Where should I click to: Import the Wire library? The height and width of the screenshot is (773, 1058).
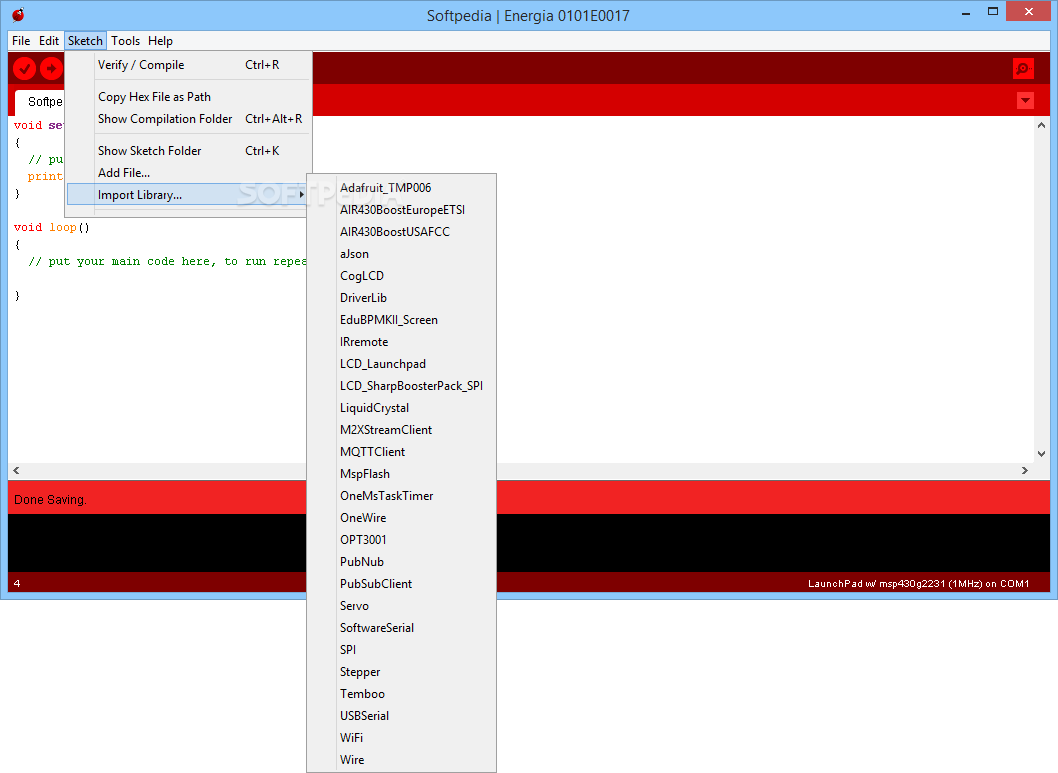pos(401,760)
